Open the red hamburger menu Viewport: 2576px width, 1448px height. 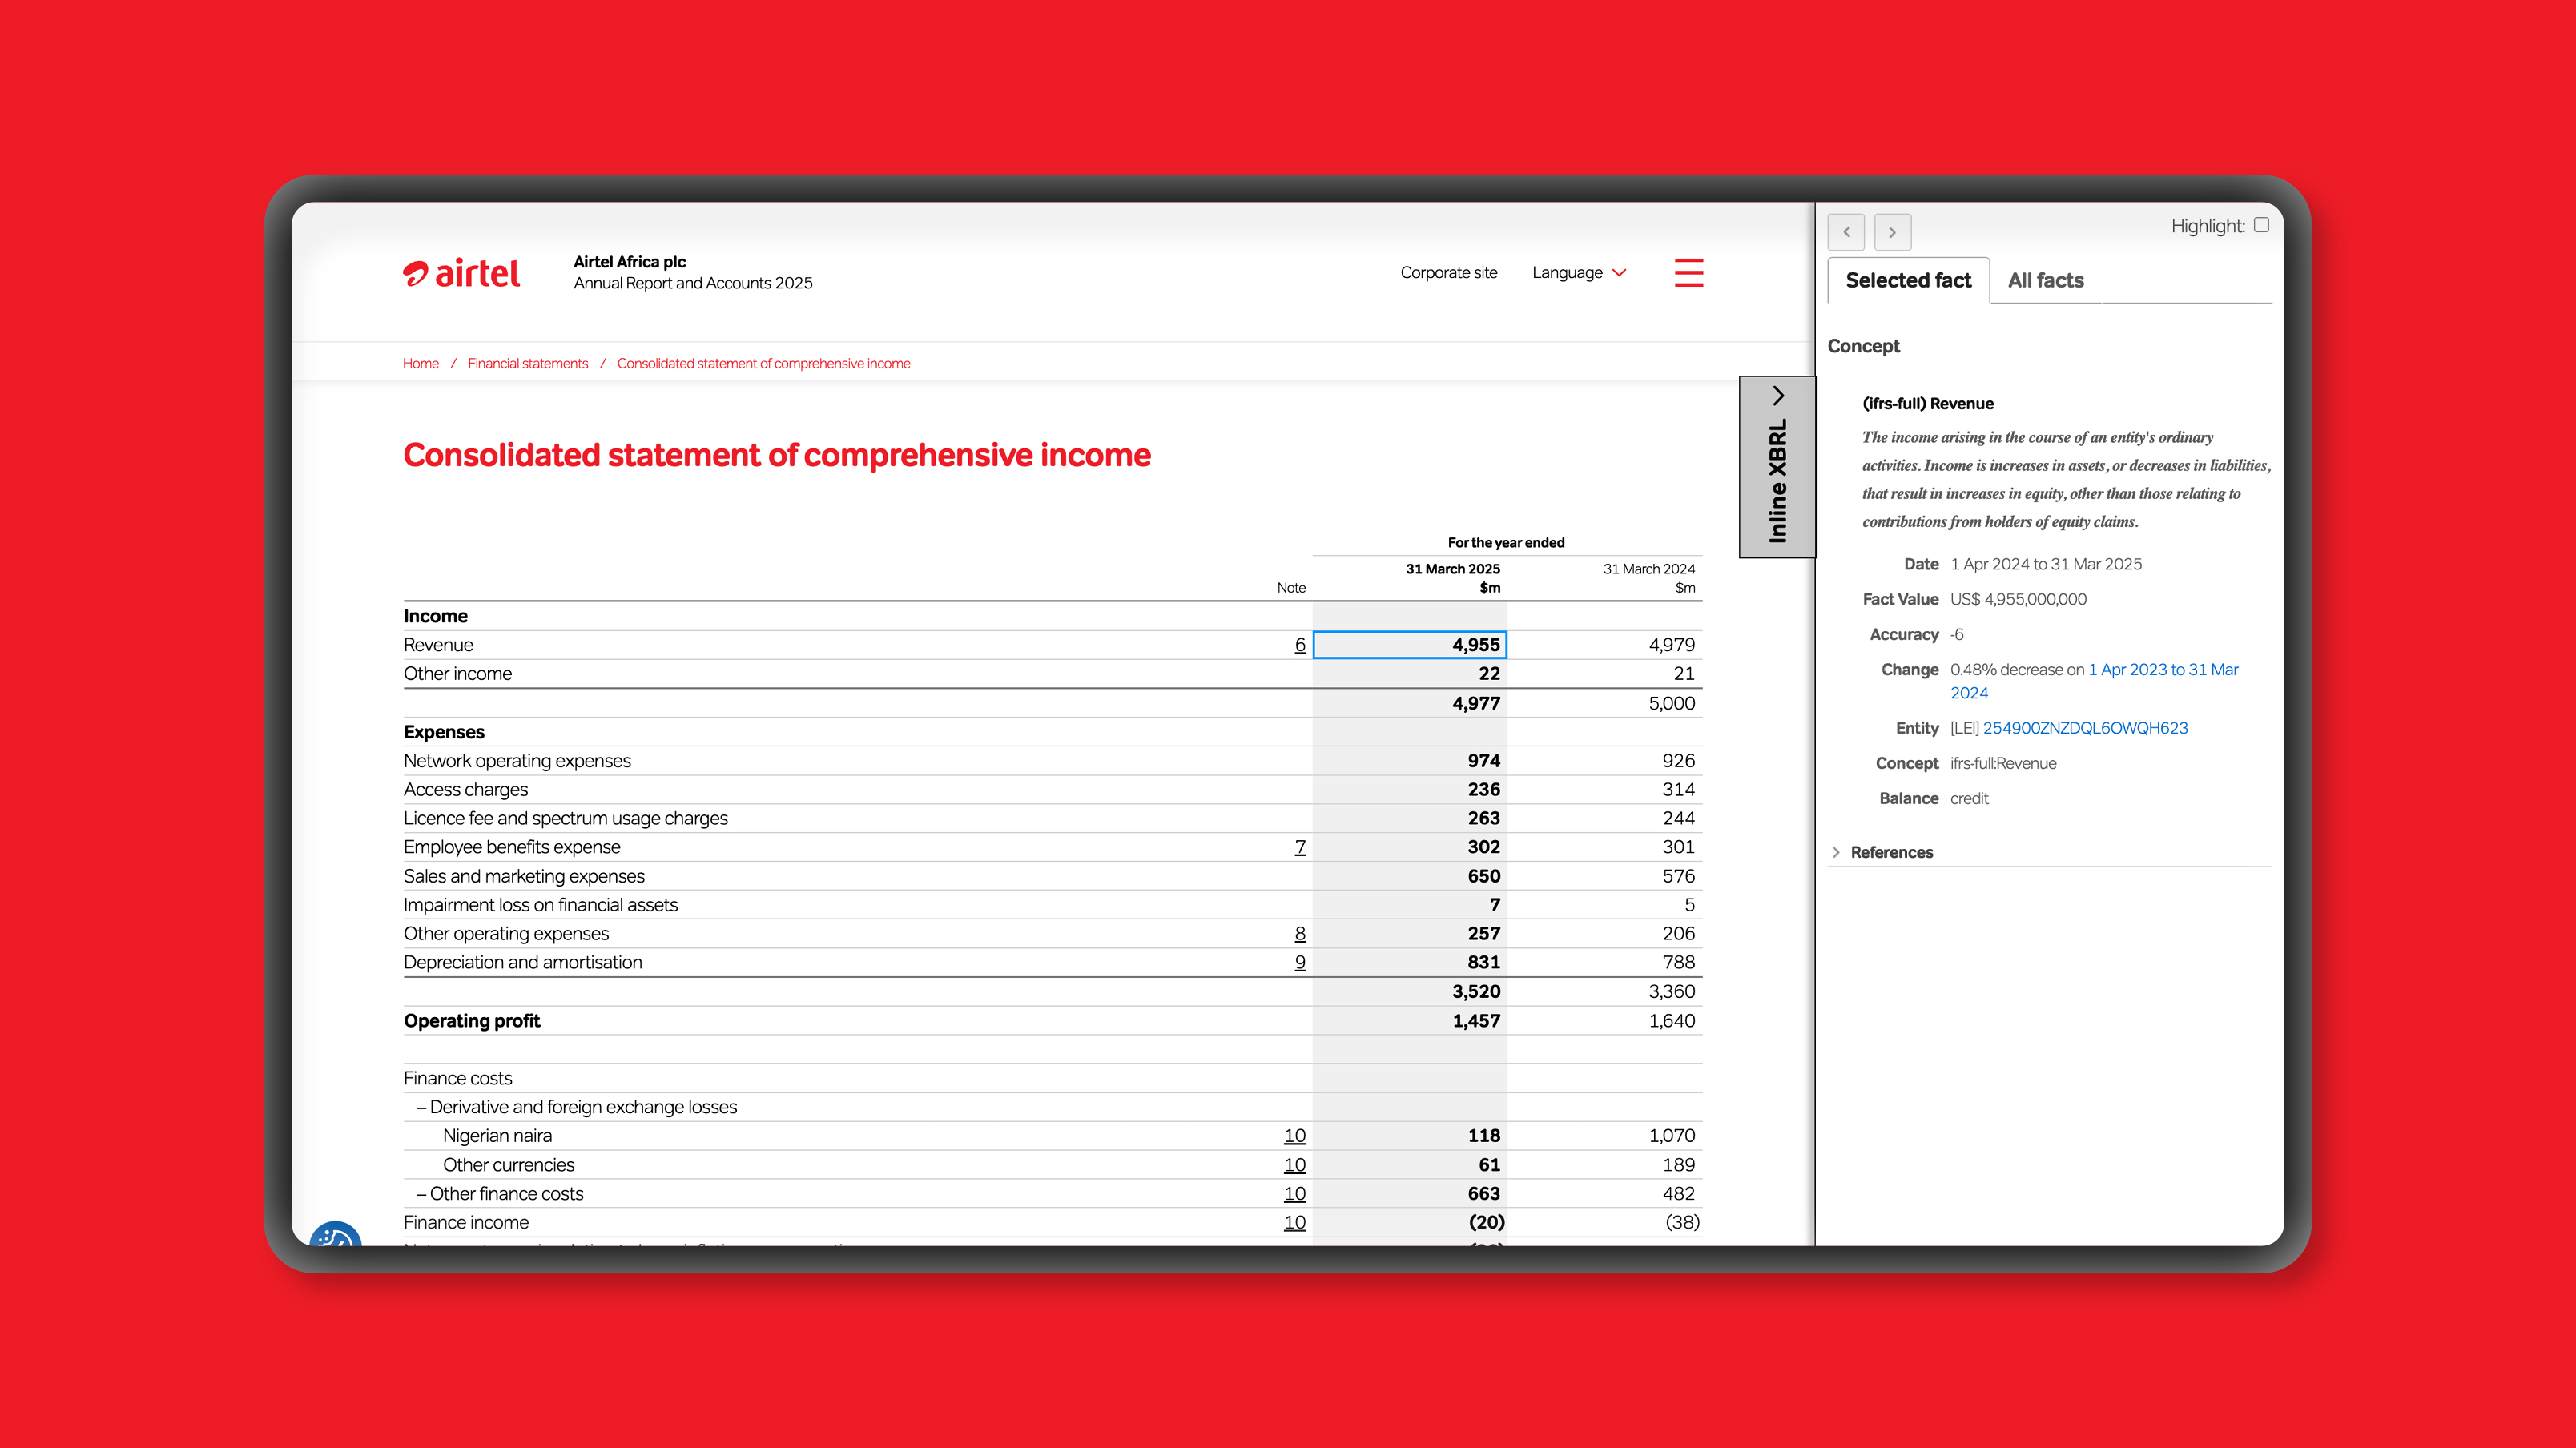(1688, 272)
